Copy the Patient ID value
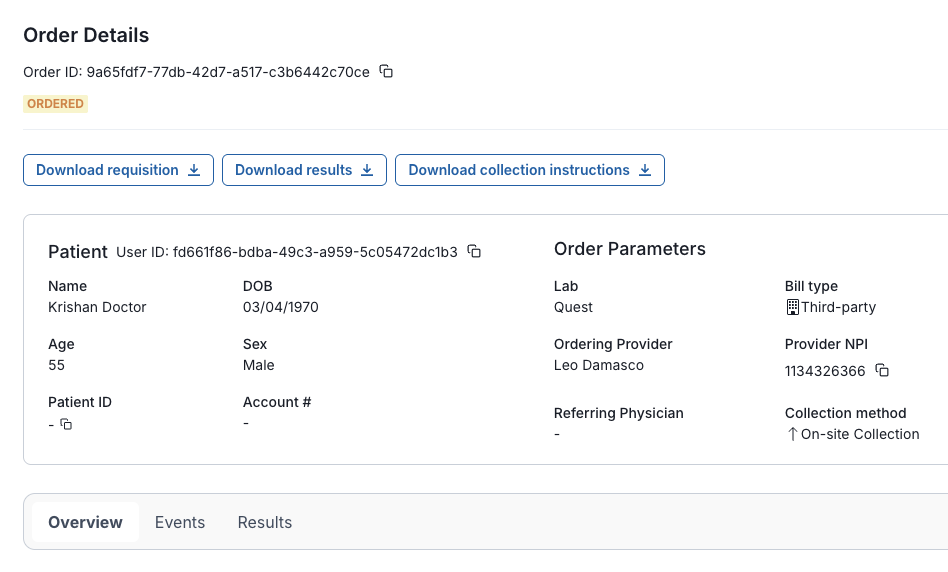The height and width of the screenshot is (572, 948). (x=66, y=424)
